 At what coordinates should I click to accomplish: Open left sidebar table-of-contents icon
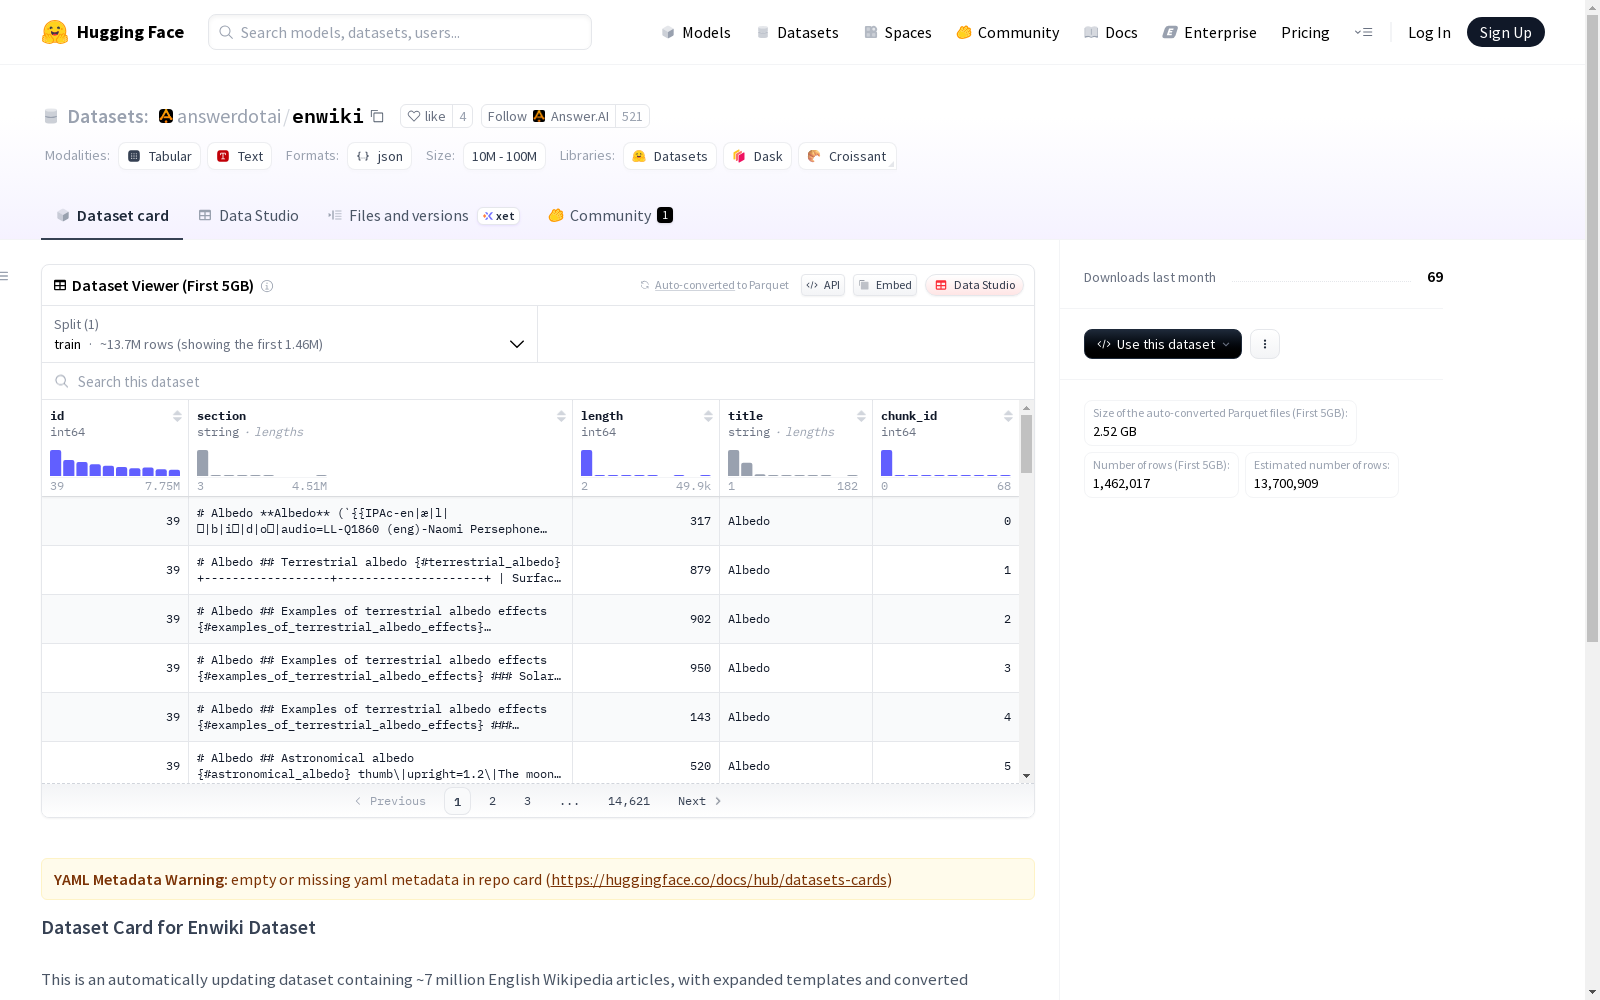click(x=5, y=276)
